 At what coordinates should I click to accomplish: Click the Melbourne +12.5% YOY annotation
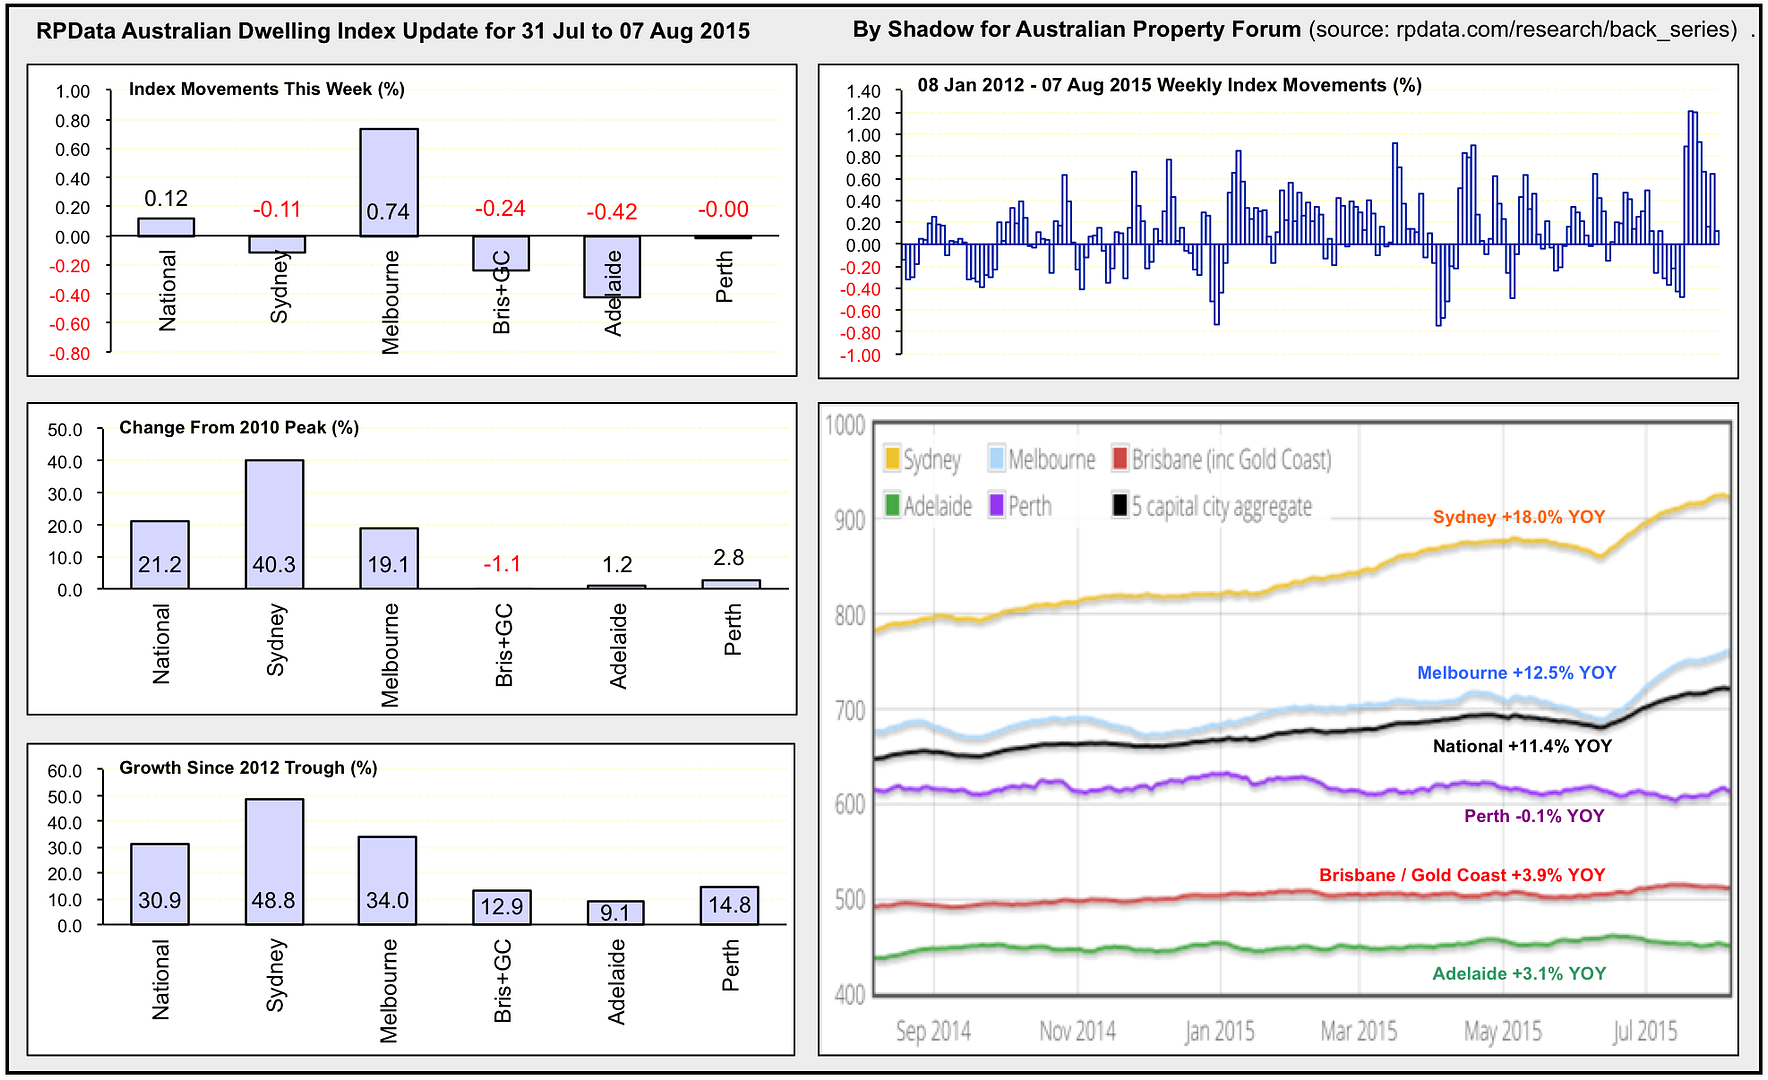tap(1516, 673)
